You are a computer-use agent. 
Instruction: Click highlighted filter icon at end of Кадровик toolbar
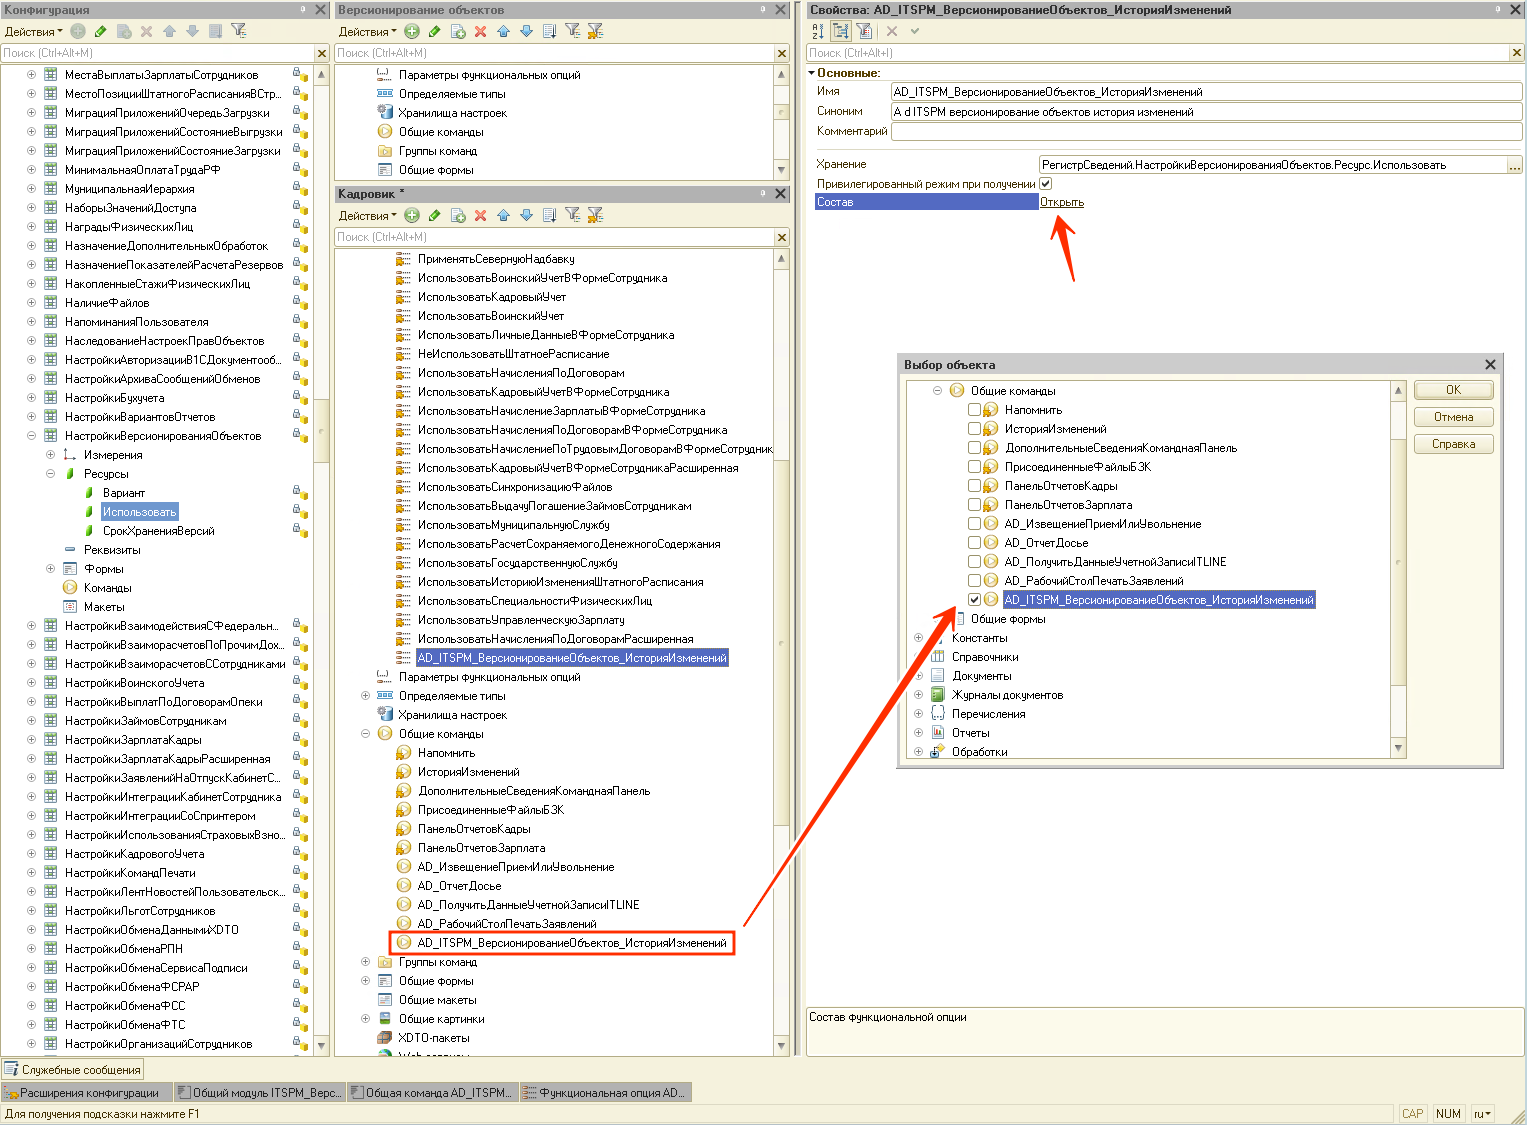pyautogui.click(x=595, y=215)
